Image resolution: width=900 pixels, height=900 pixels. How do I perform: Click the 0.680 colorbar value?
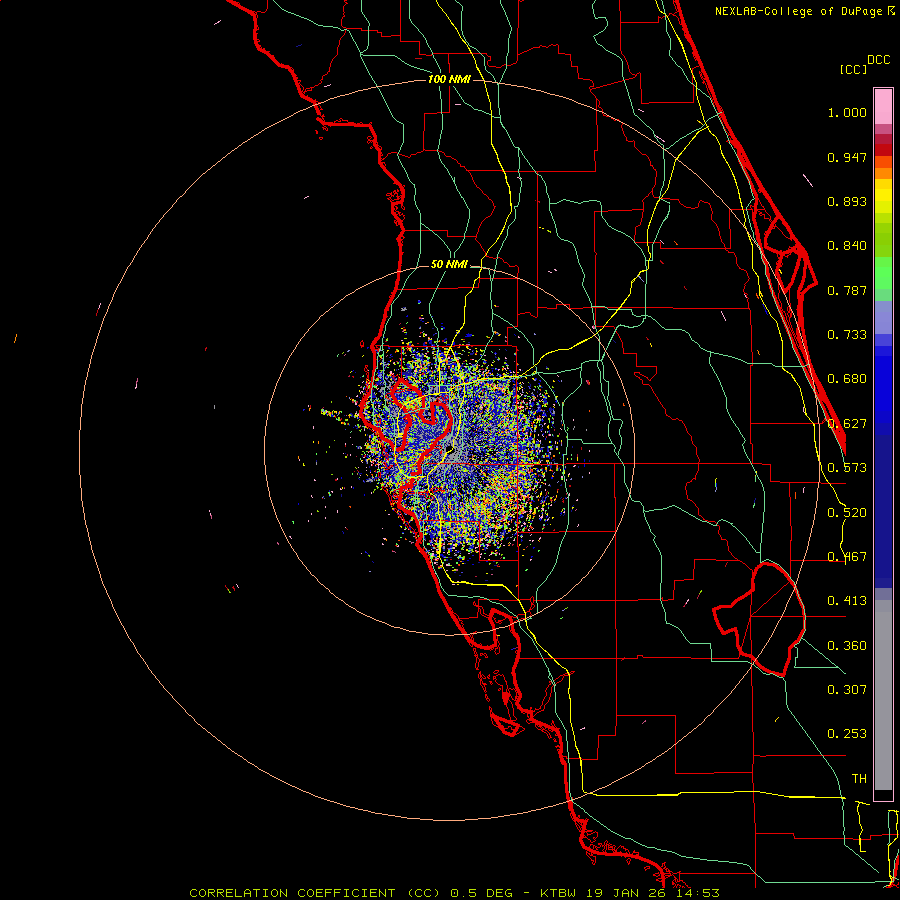(847, 379)
